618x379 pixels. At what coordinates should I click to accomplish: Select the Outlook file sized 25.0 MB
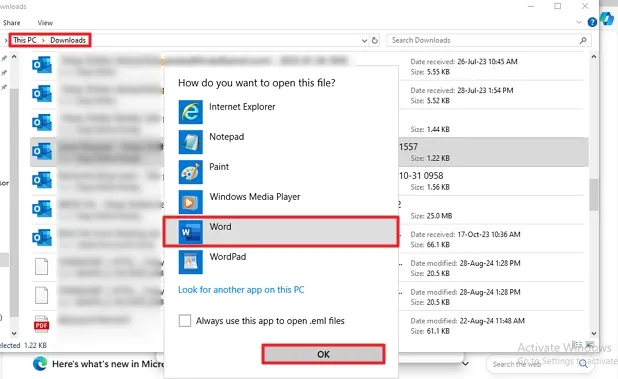click(42, 209)
